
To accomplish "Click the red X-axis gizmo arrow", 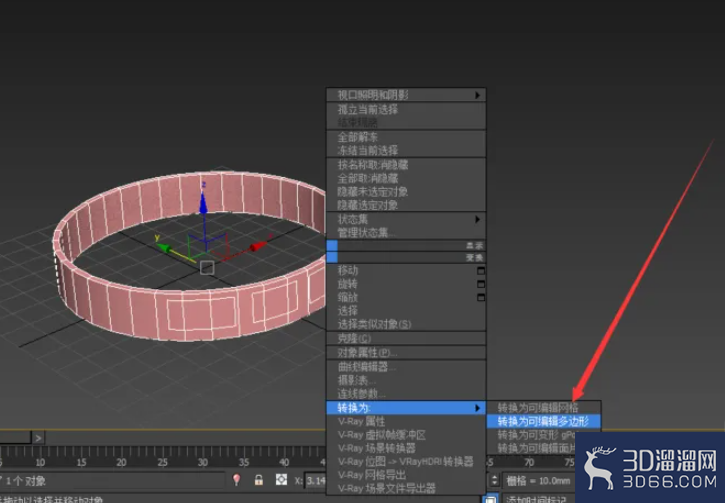I will click(258, 246).
